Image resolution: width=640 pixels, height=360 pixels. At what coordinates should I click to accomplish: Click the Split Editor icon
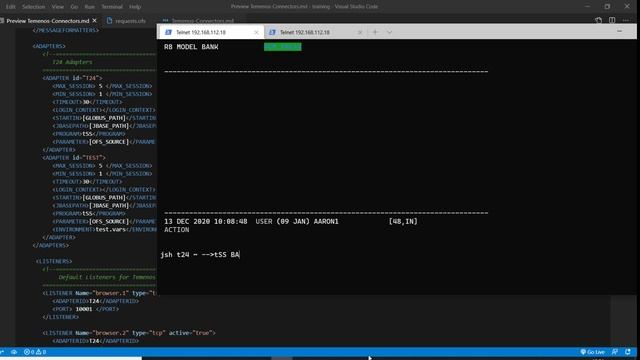point(612,20)
